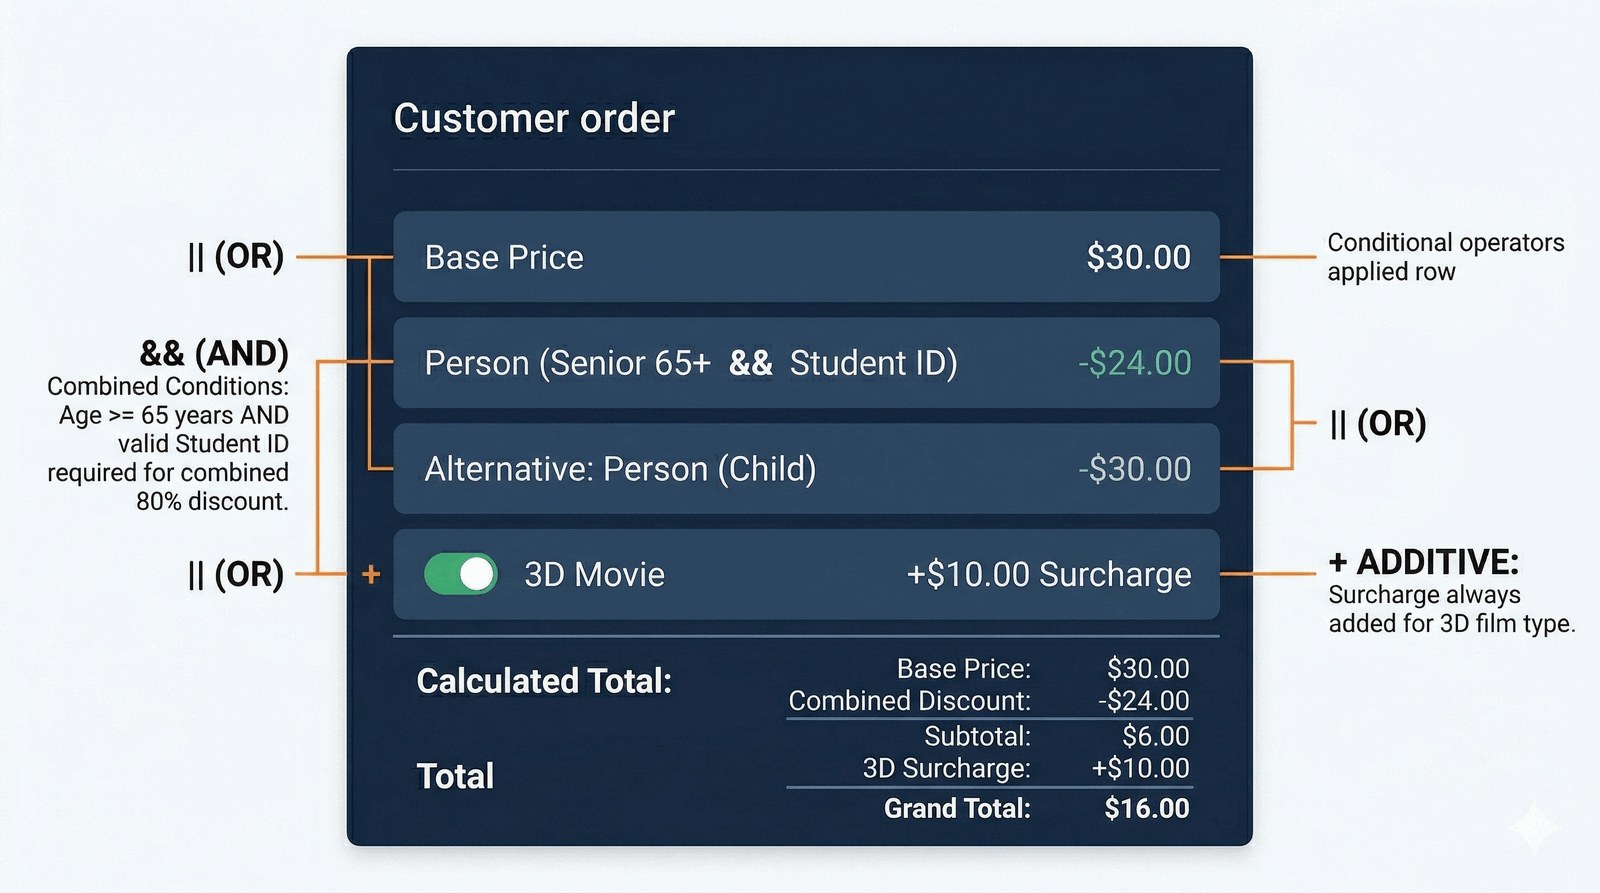This screenshot has width=1600, height=893.
Task: Toggle the 3D Movie switch
Action: point(460,575)
